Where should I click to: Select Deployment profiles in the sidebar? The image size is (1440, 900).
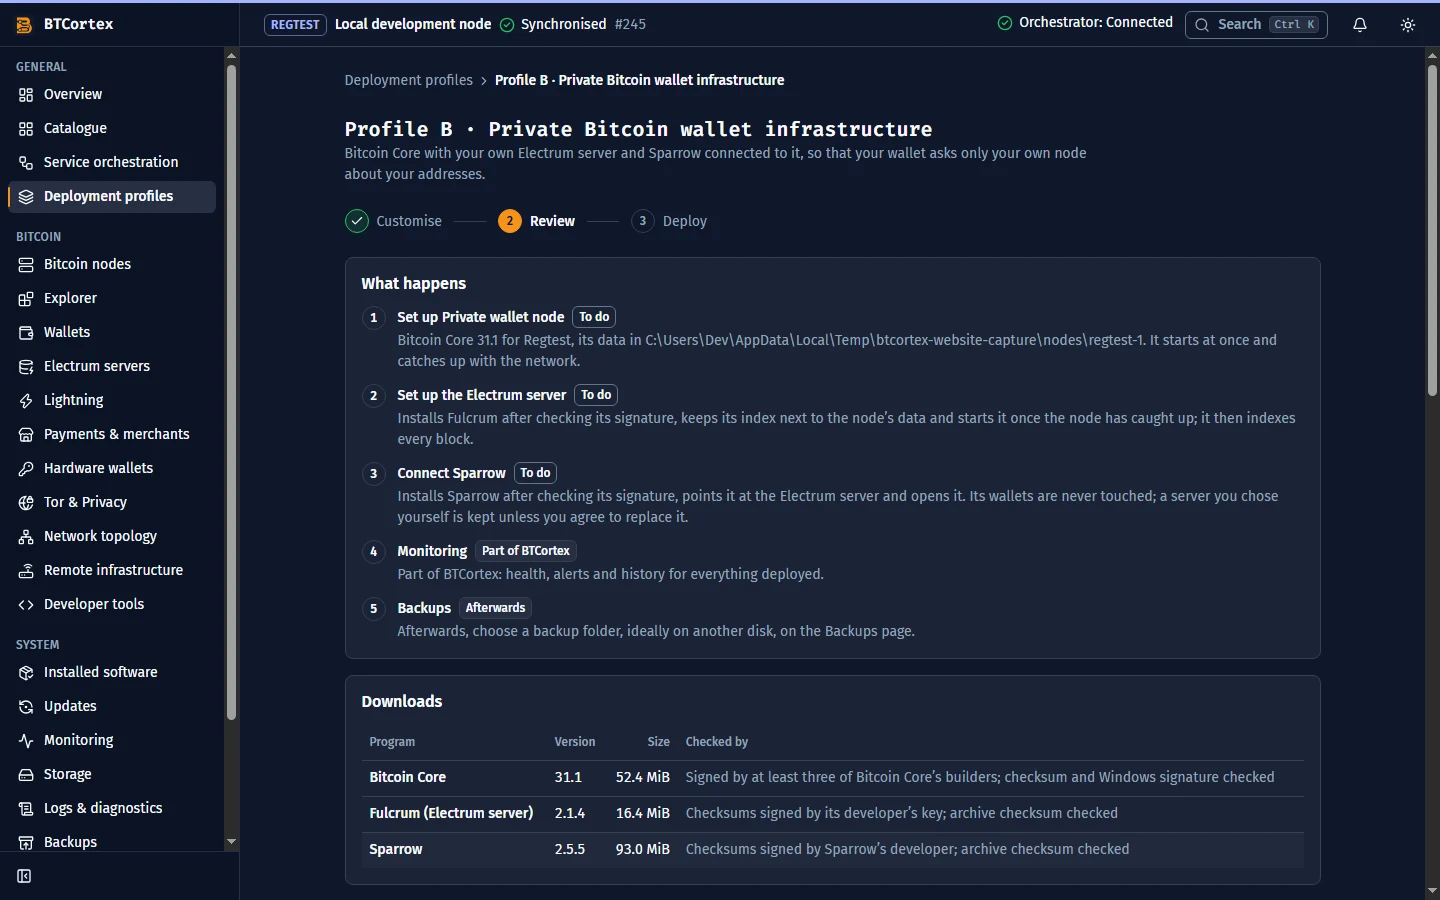coord(112,197)
